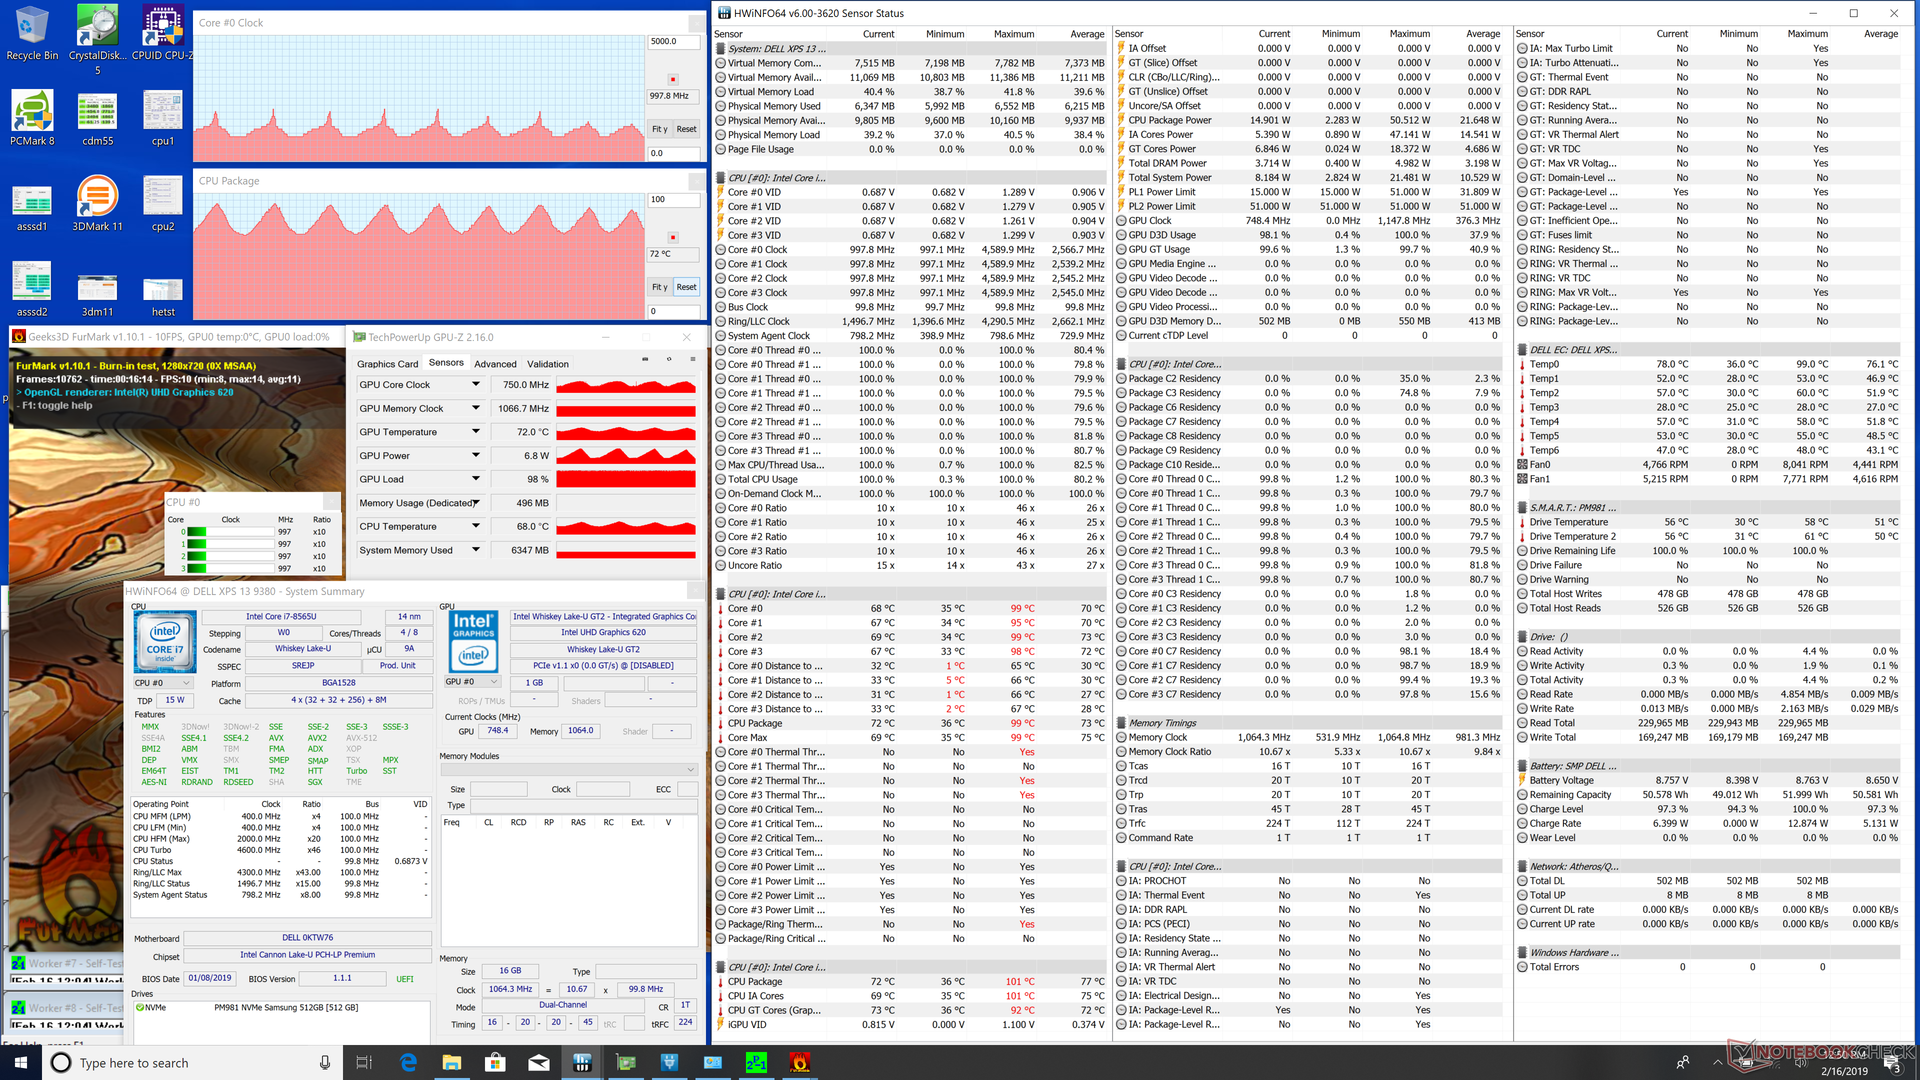Click Fit y in Core #0 Clock graph
1920x1080 pixels.
[660, 129]
